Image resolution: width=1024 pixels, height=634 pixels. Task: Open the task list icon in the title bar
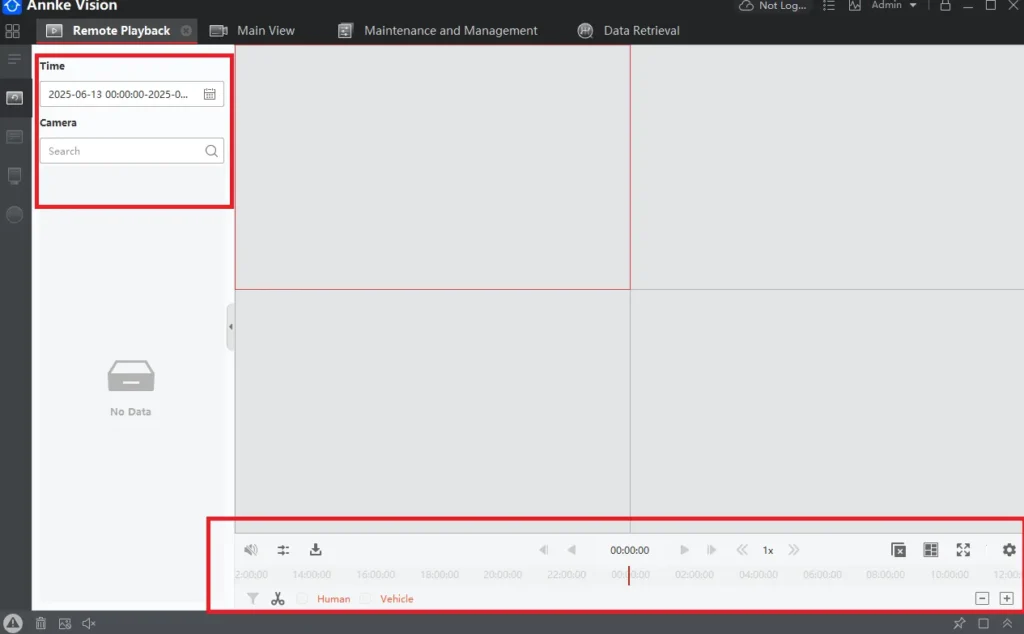(829, 5)
